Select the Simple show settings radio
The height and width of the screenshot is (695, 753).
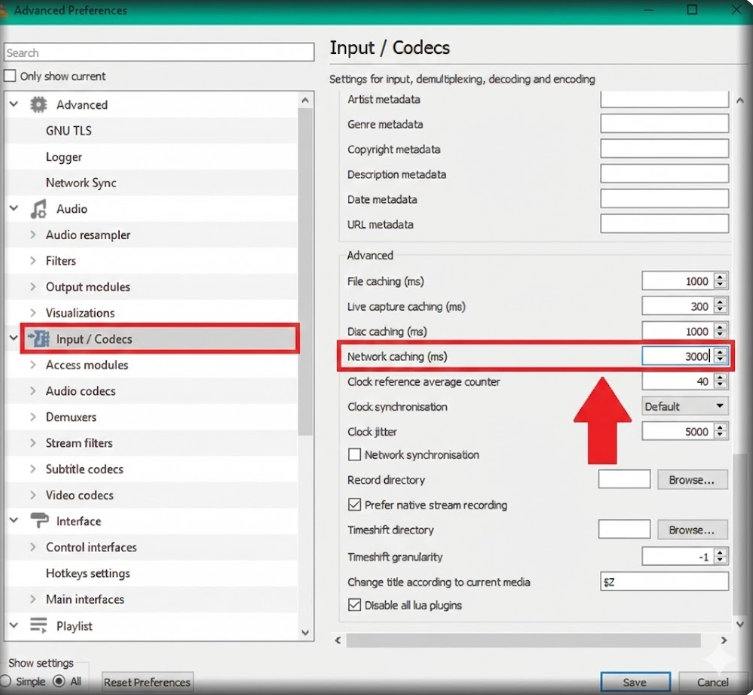pyautogui.click(x=6, y=681)
